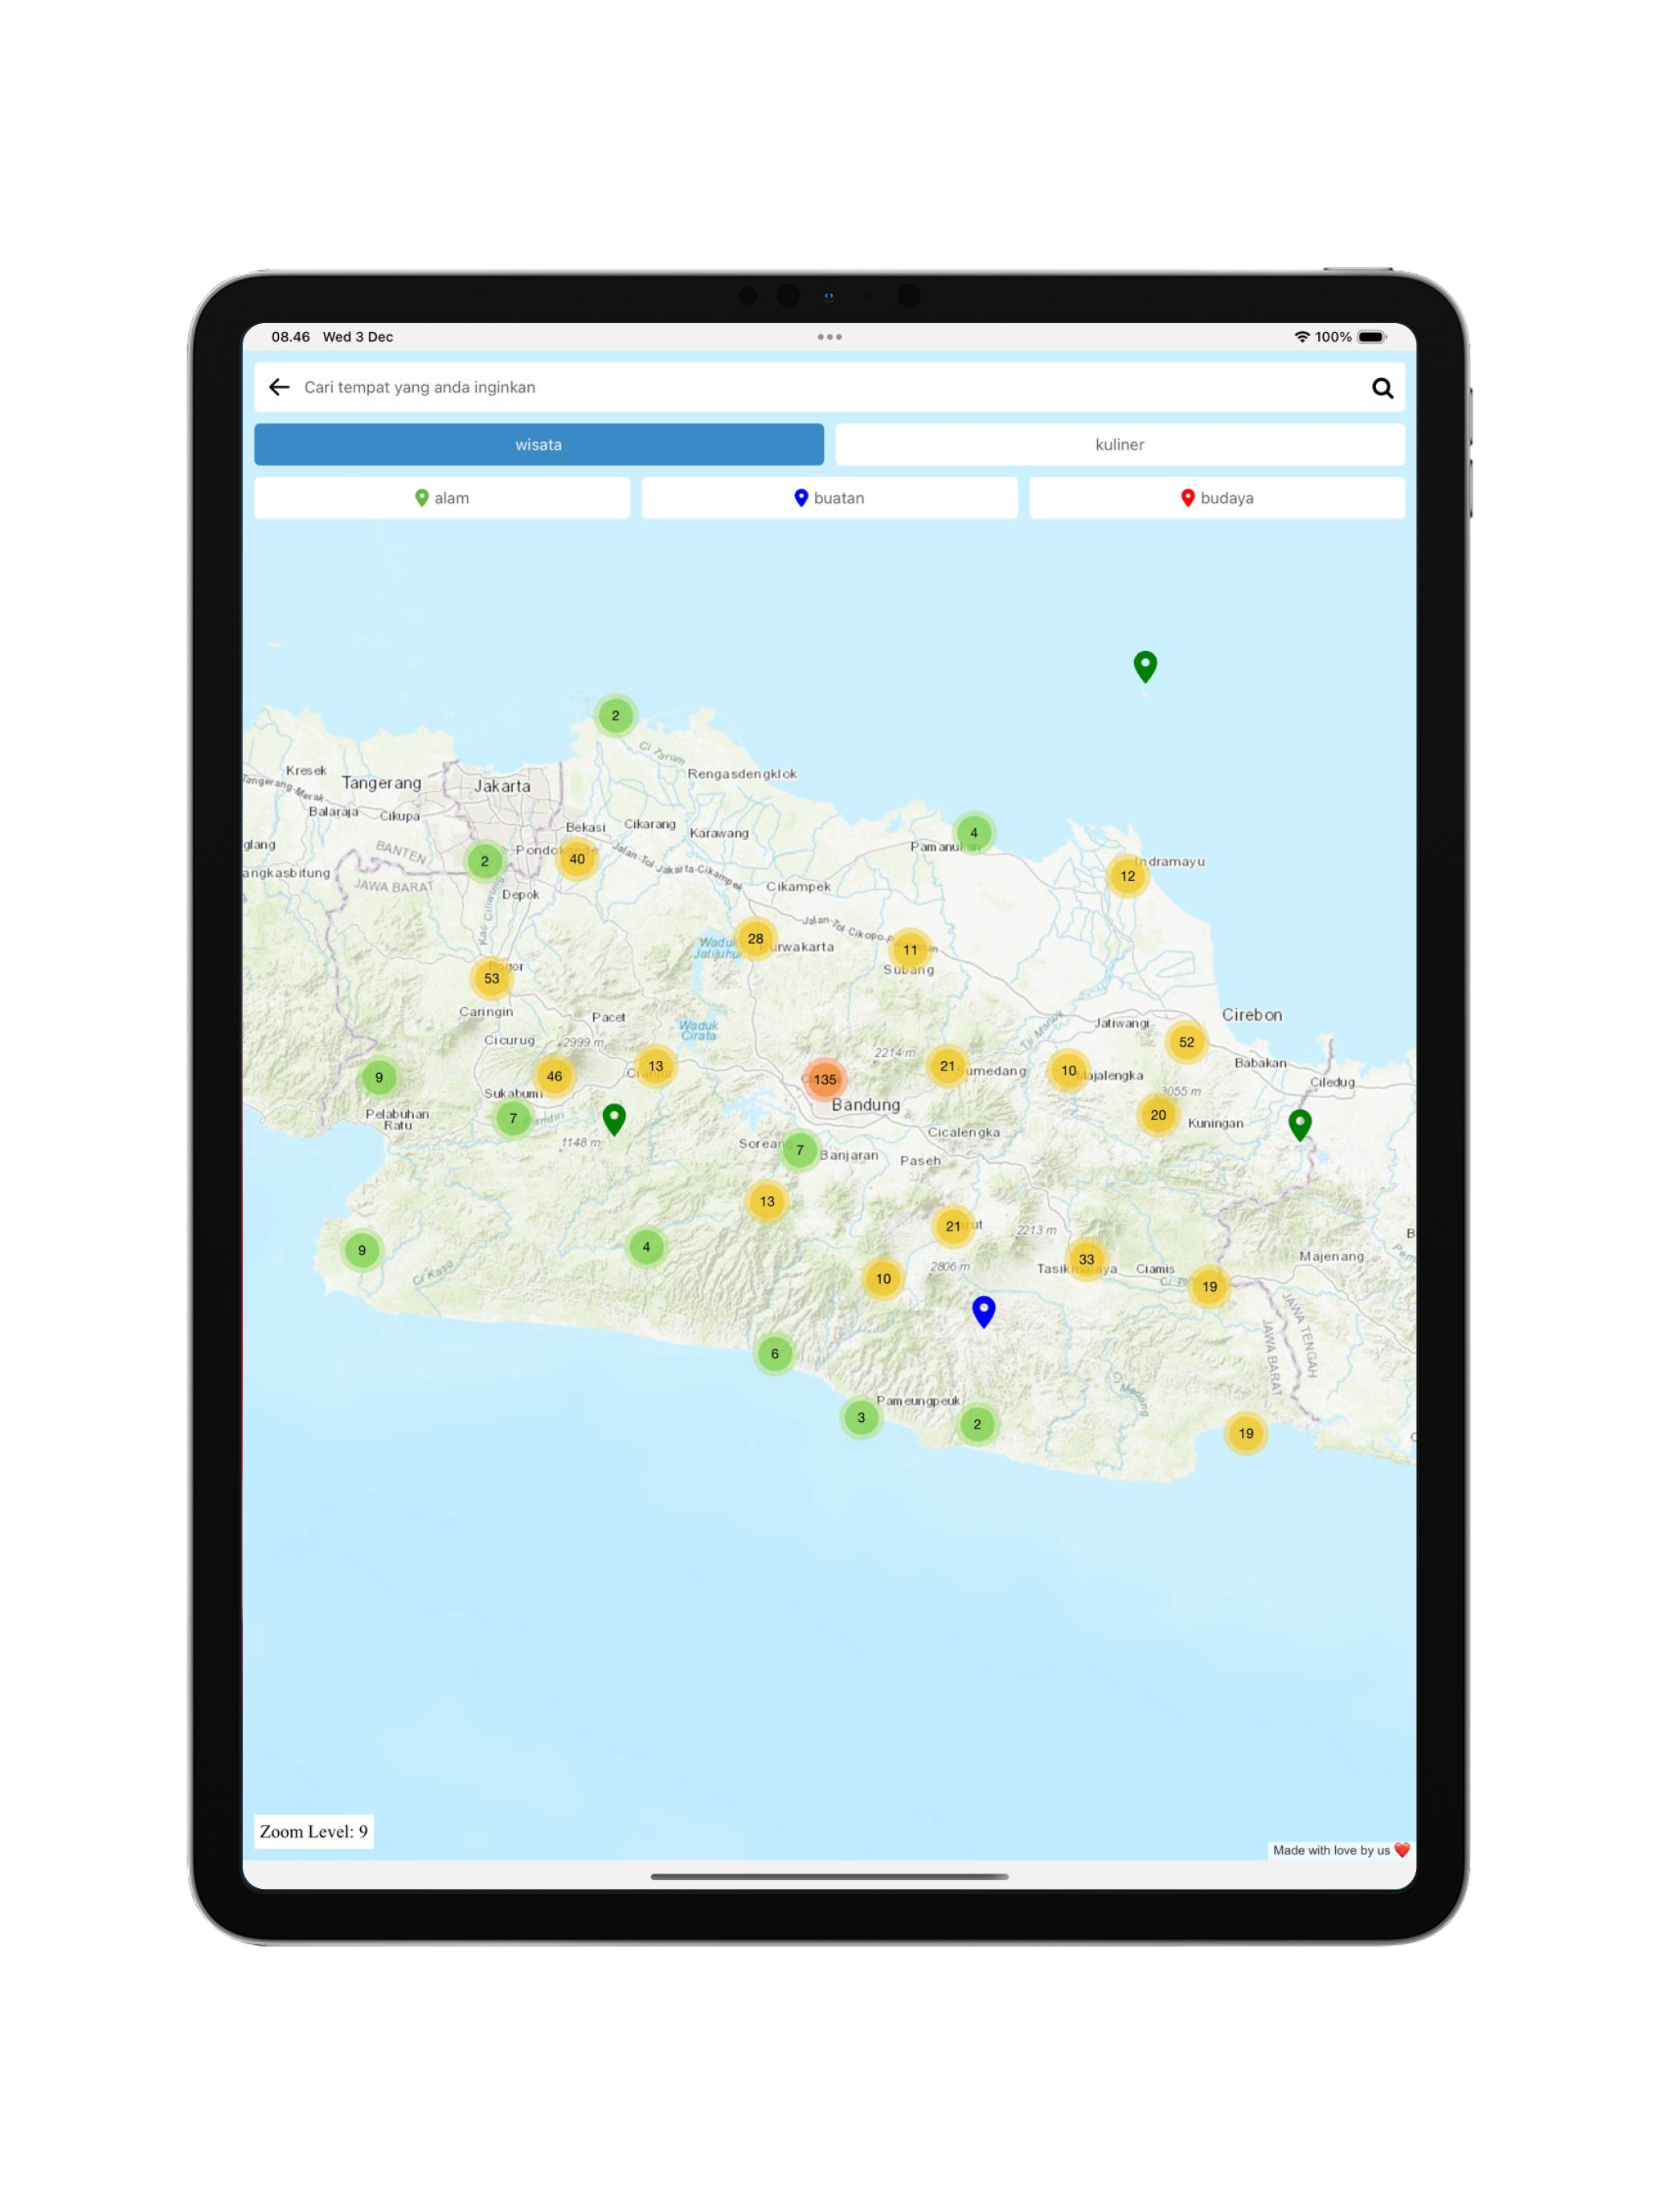Open the 20 cluster near Kuningan
1659x2212 pixels.
(x=1158, y=1115)
